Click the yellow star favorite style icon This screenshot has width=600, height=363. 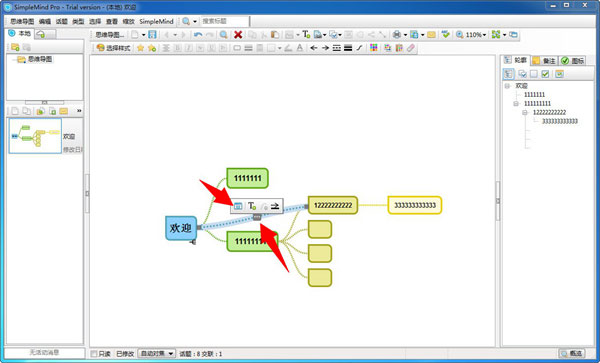click(x=140, y=48)
